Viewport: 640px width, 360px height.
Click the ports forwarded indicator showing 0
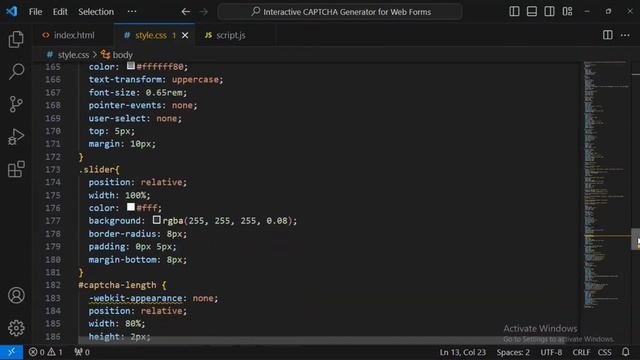(82, 352)
